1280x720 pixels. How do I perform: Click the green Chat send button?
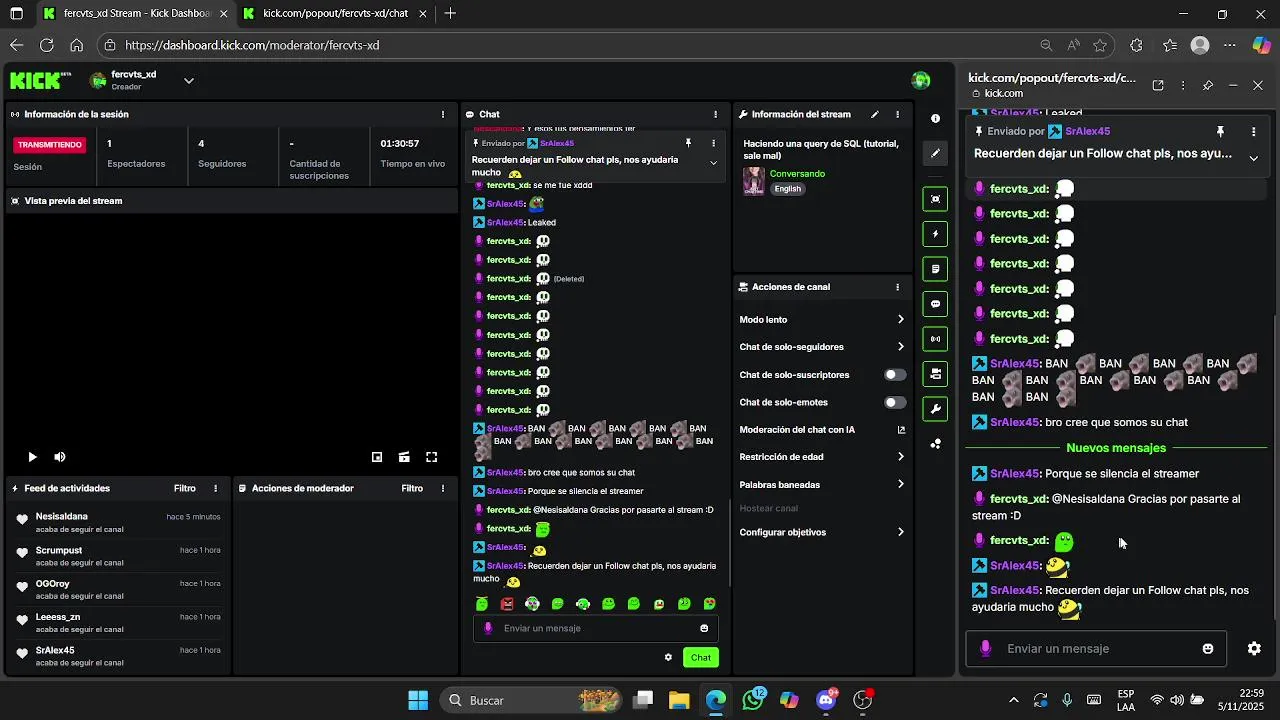point(701,657)
